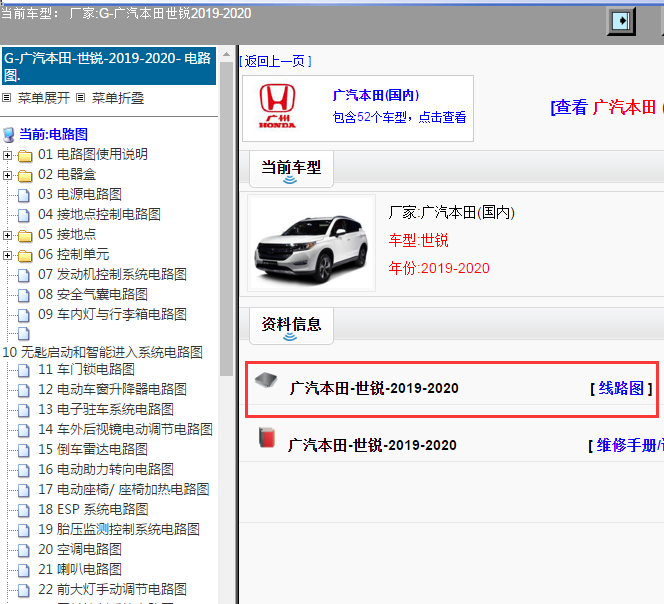Expand the 01 电路图使用说明 folder

(x=7, y=155)
